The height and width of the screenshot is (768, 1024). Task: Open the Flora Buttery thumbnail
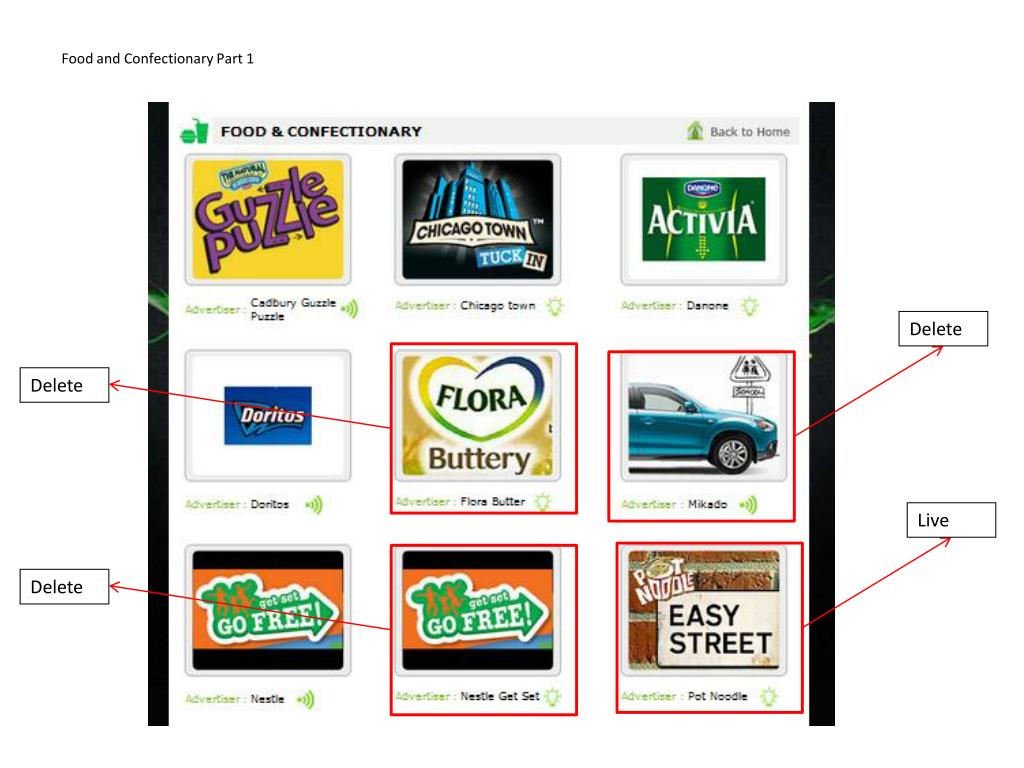point(477,416)
